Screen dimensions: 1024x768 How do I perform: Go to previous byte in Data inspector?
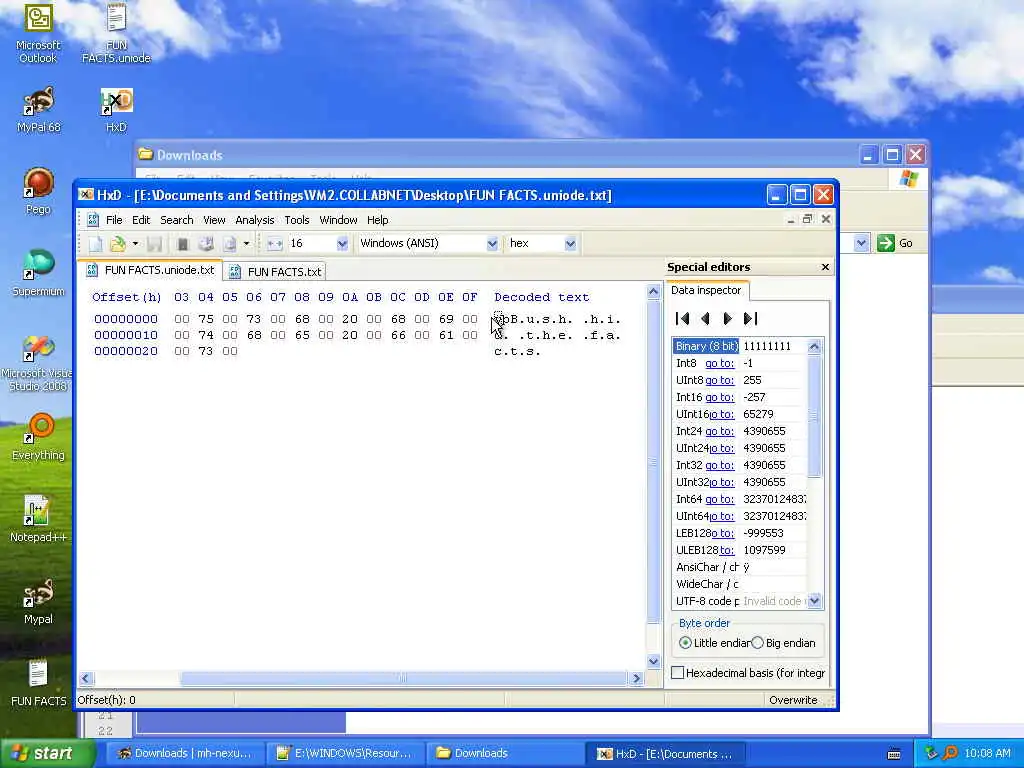(x=705, y=319)
